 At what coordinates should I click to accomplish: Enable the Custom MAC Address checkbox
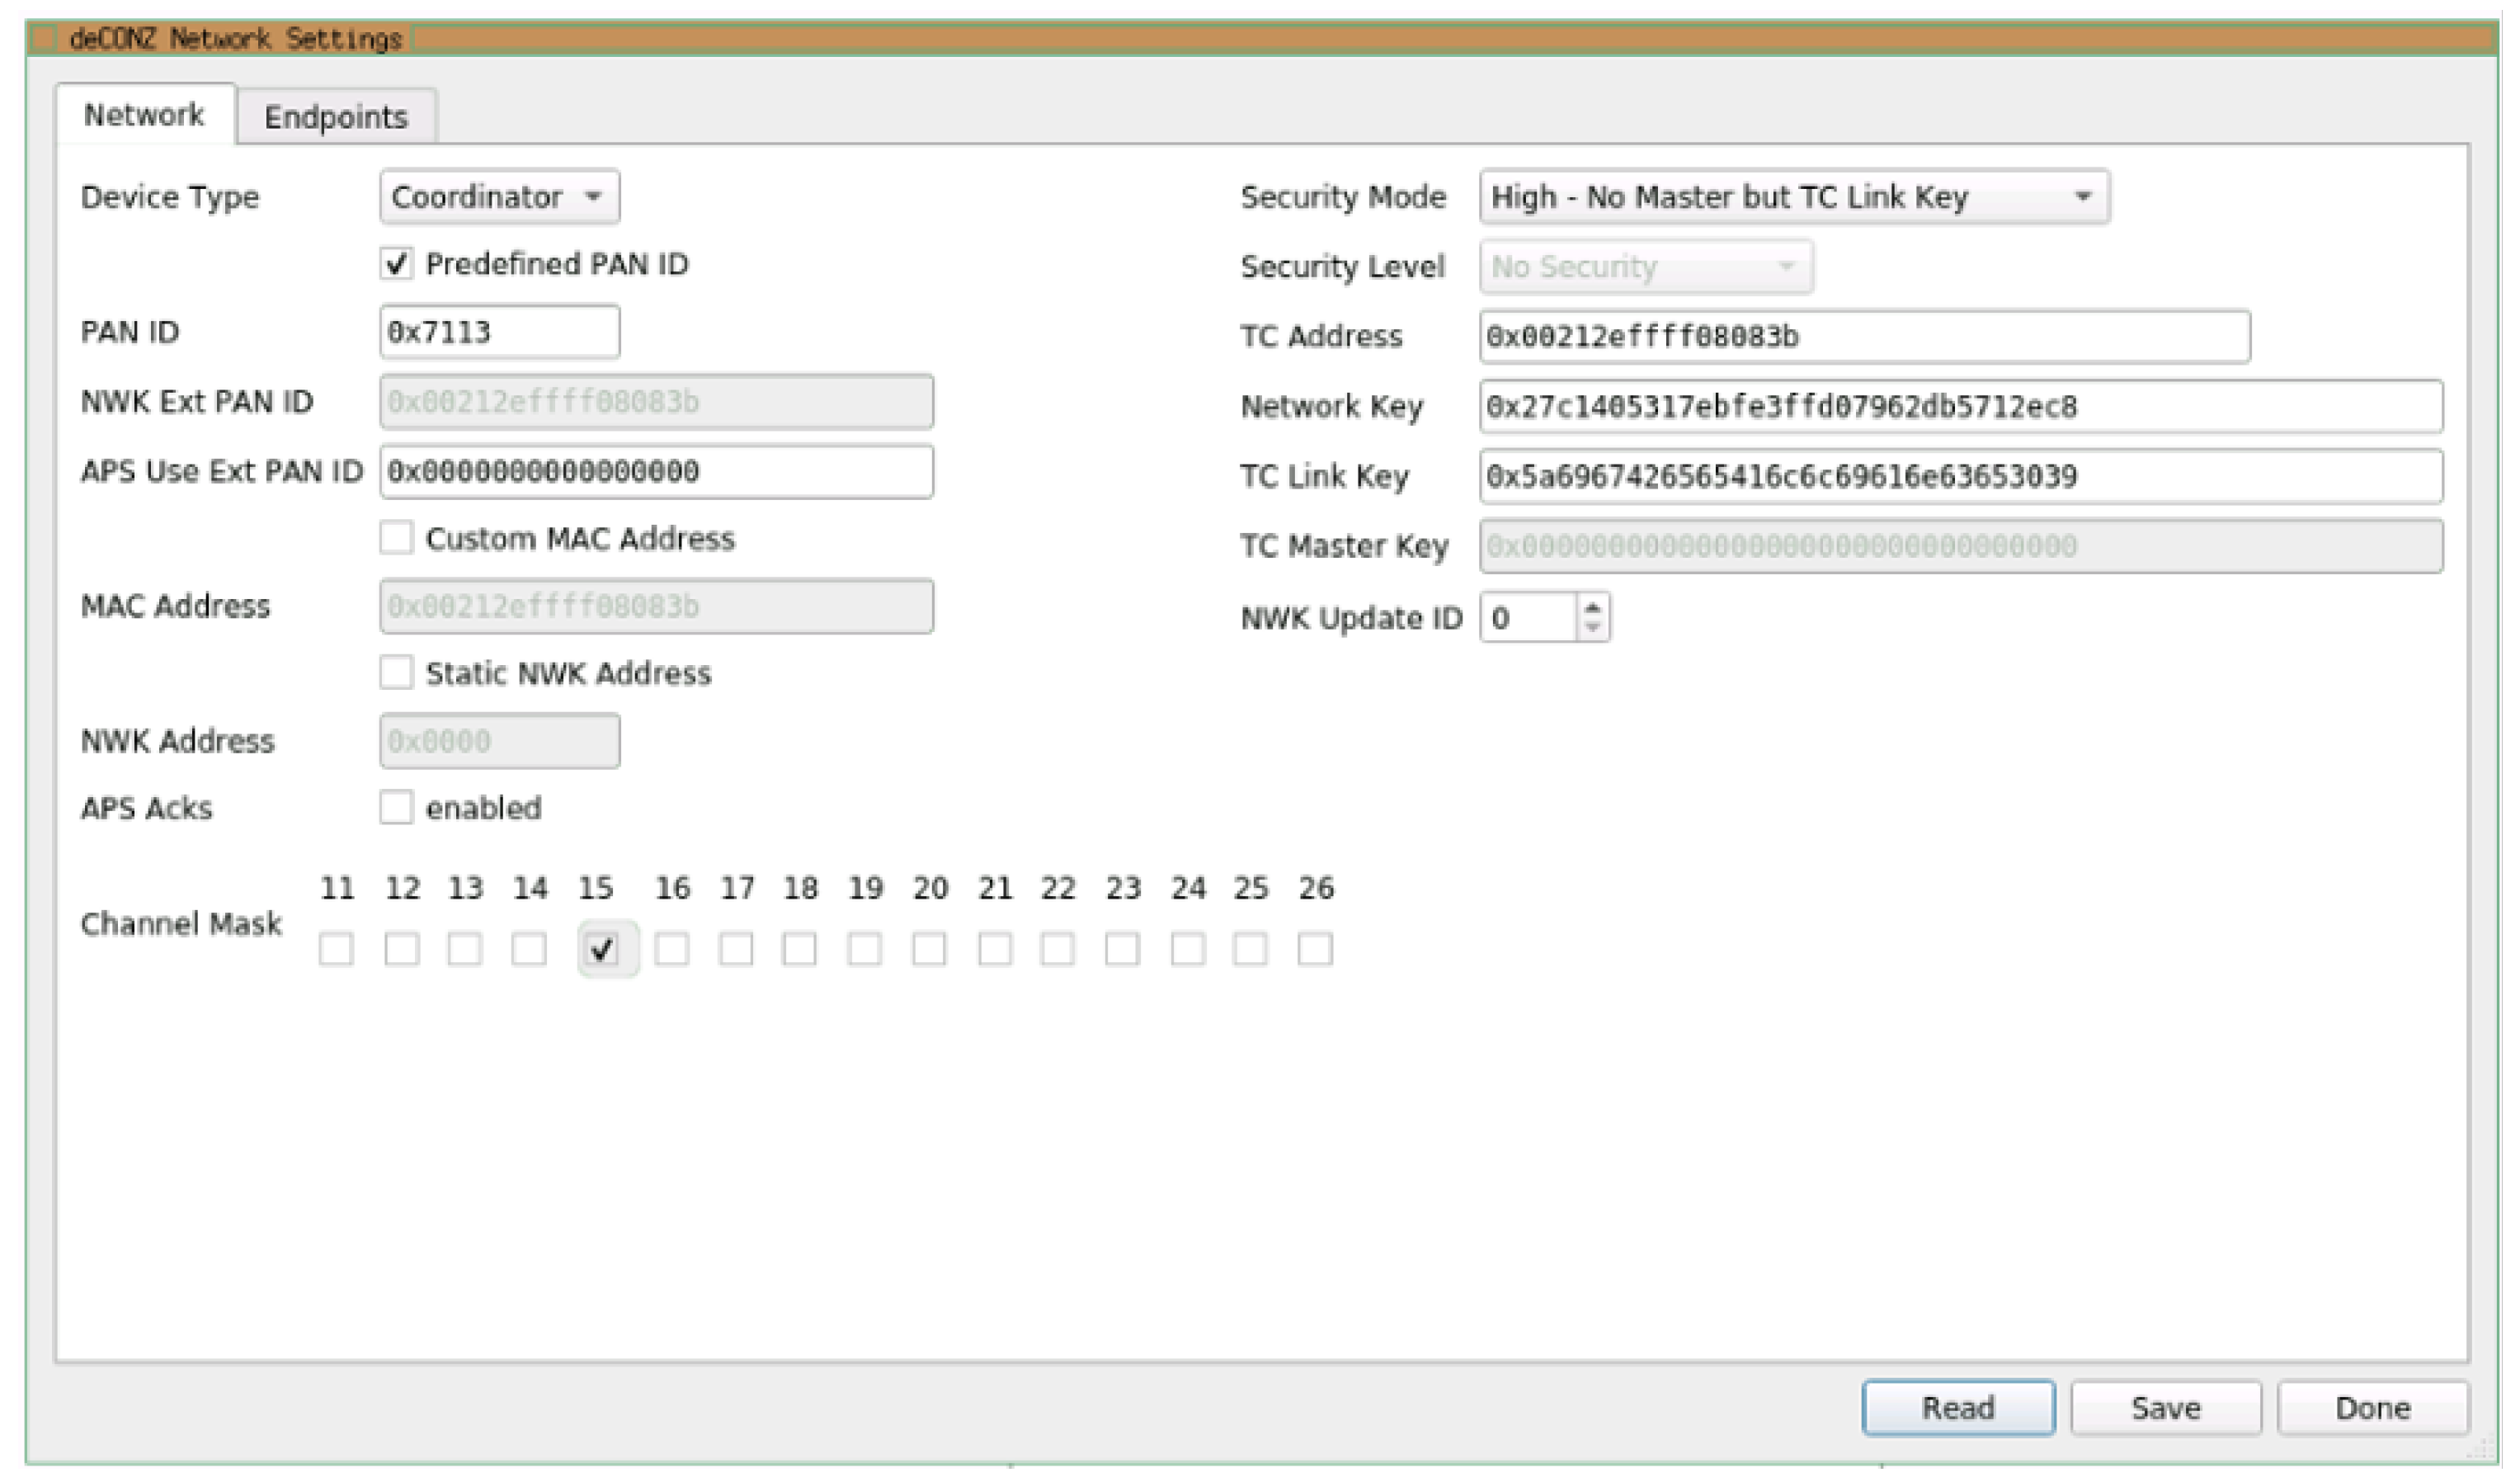point(396,539)
